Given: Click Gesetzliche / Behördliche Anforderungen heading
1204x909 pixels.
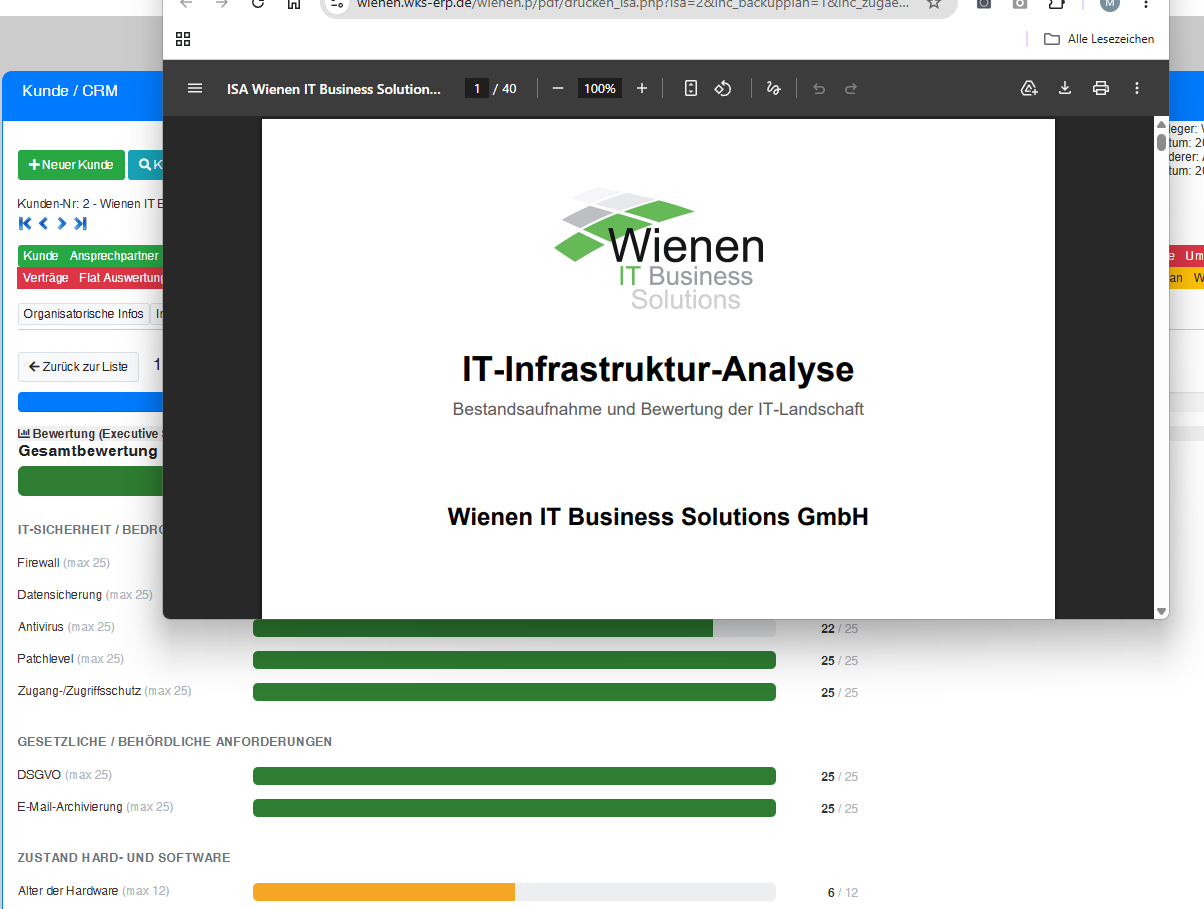Looking at the screenshot, I should [175, 742].
